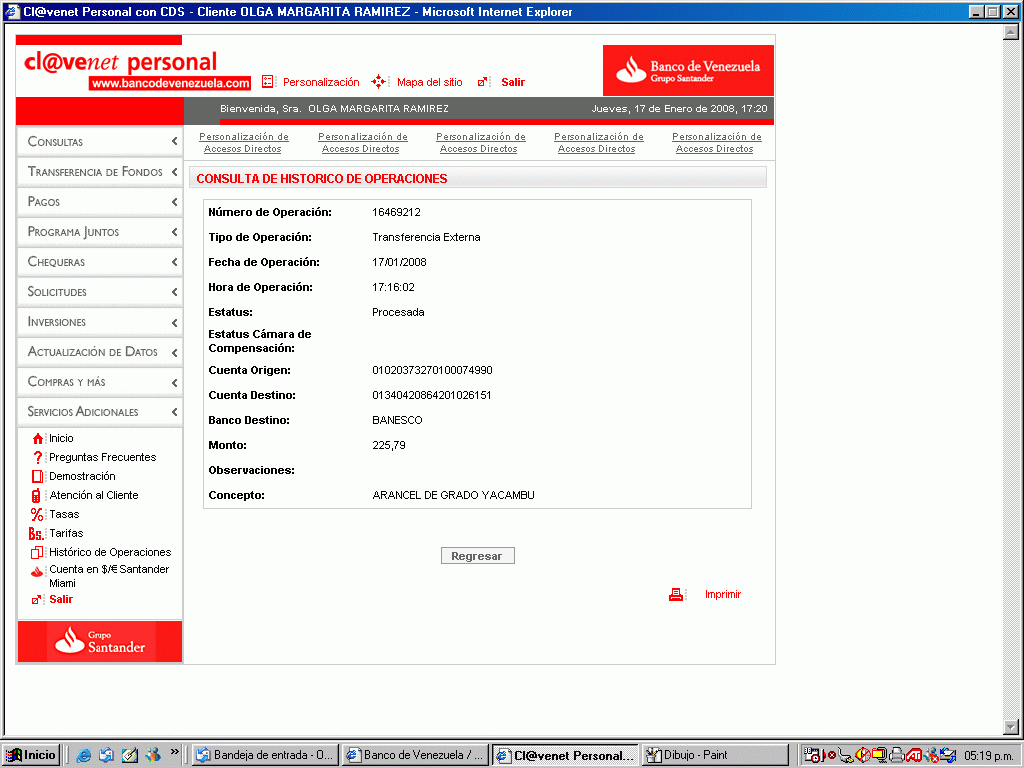Open the Atención al Cliente link
The width and height of the screenshot is (1024, 768).
click(93, 495)
